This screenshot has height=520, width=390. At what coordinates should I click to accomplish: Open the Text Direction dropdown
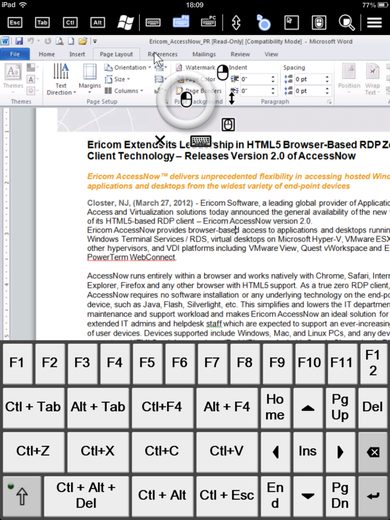tap(61, 79)
